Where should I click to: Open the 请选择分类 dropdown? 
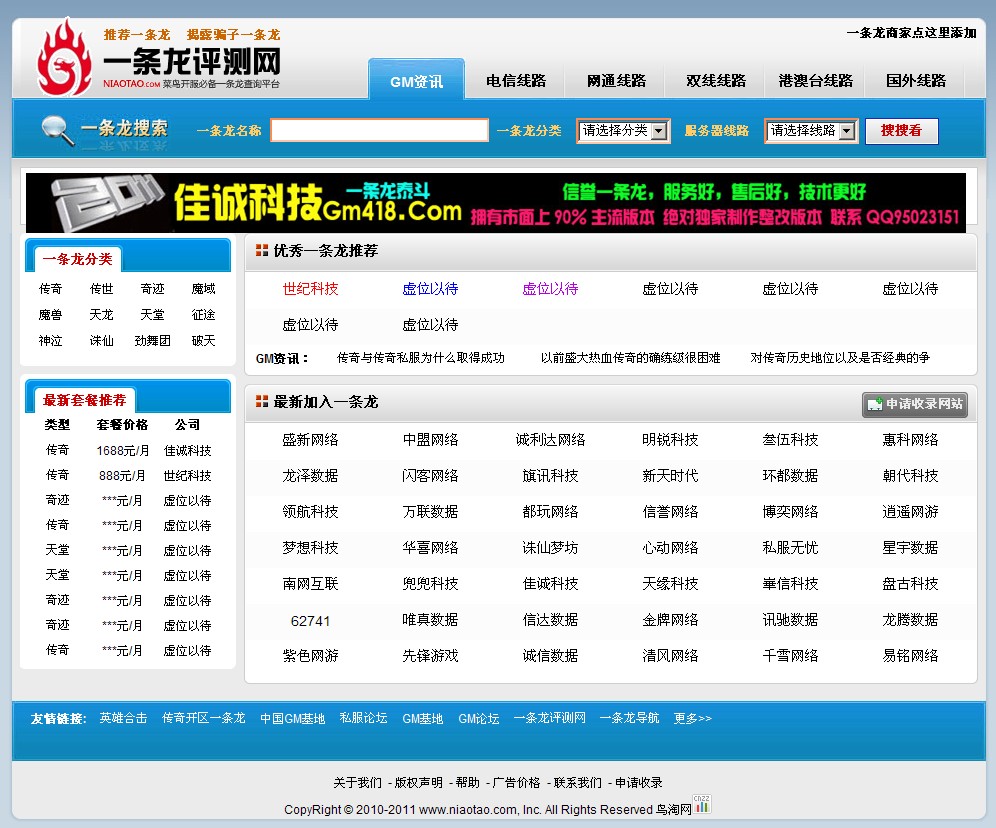point(622,130)
